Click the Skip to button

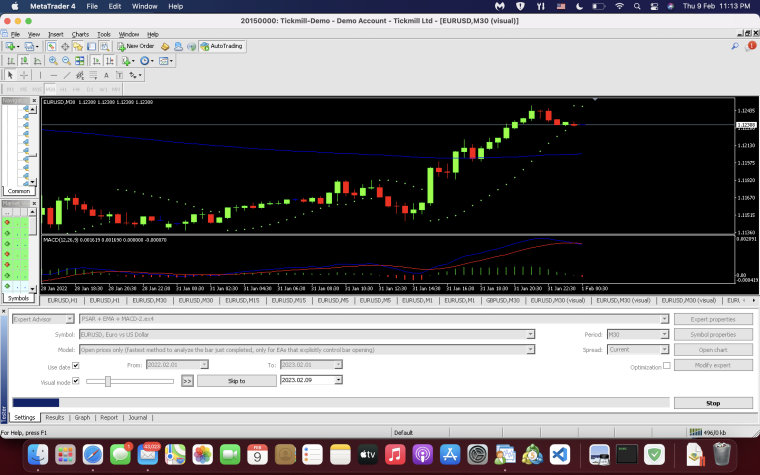(x=237, y=381)
